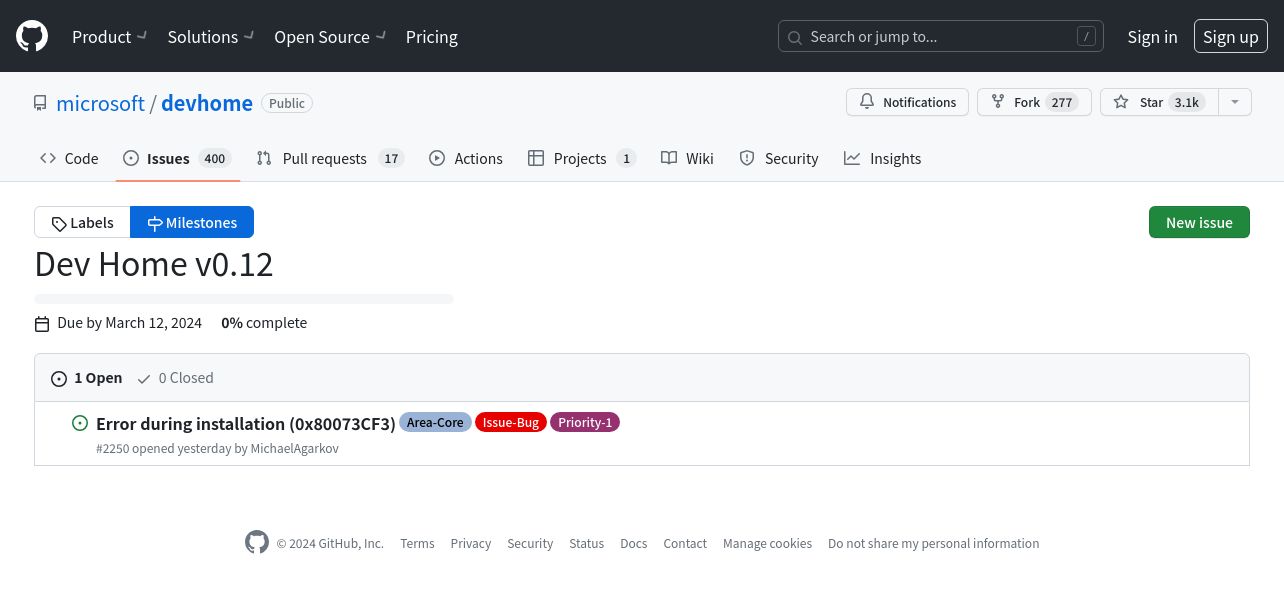1284x596 pixels.
Task: Click the Security shield icon
Action: (x=747, y=158)
